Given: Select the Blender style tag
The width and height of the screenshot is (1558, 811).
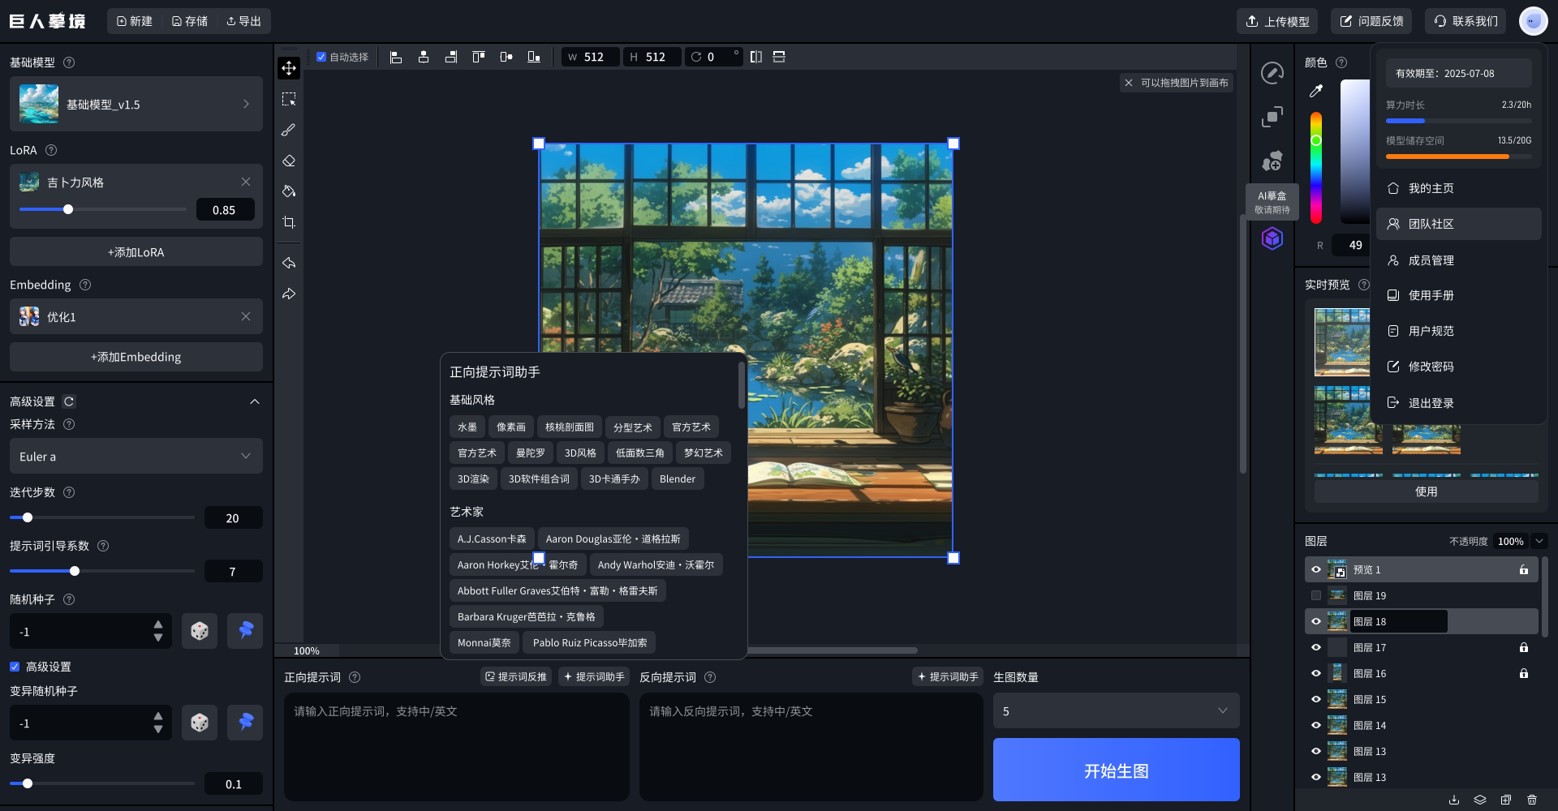Looking at the screenshot, I should pyautogui.click(x=677, y=478).
